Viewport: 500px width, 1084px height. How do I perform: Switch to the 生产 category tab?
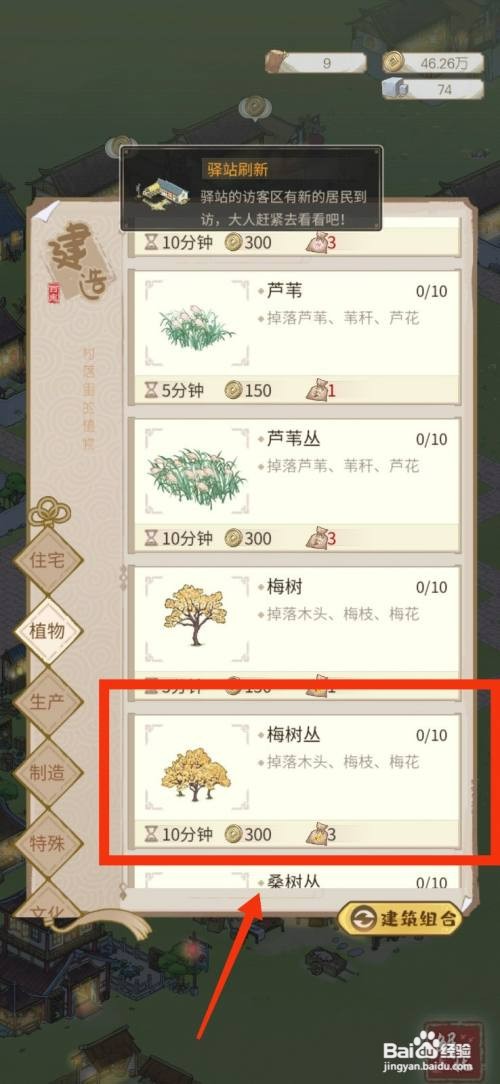point(48,701)
